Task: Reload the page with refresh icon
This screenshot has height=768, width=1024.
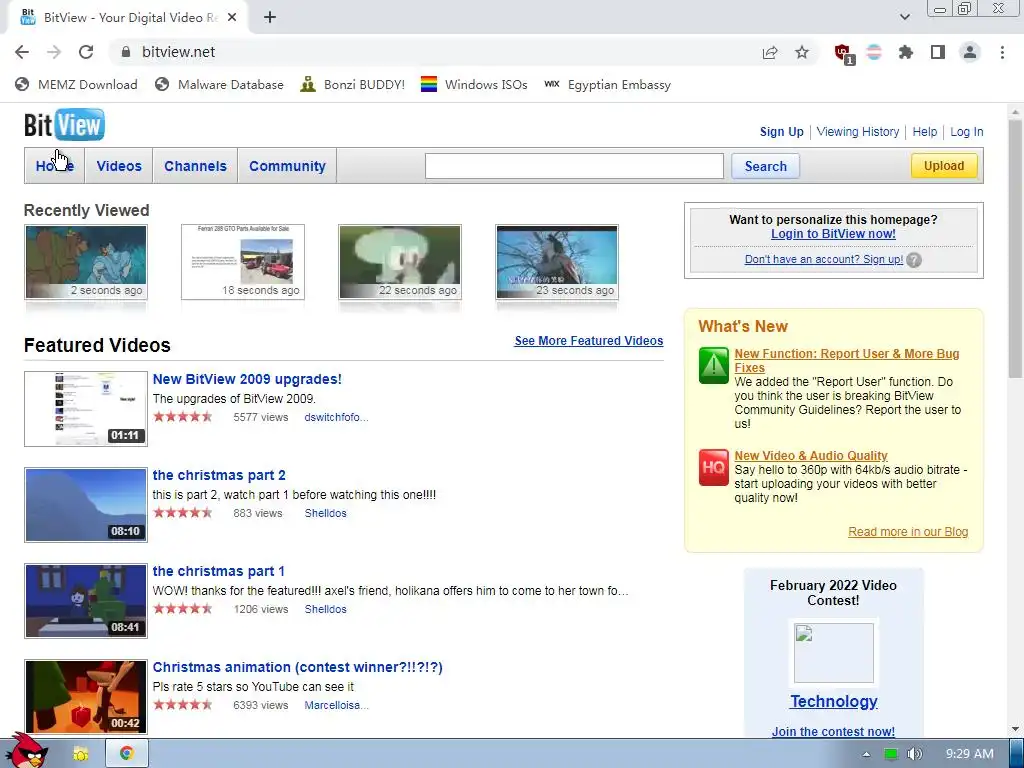Action: pyautogui.click(x=86, y=52)
